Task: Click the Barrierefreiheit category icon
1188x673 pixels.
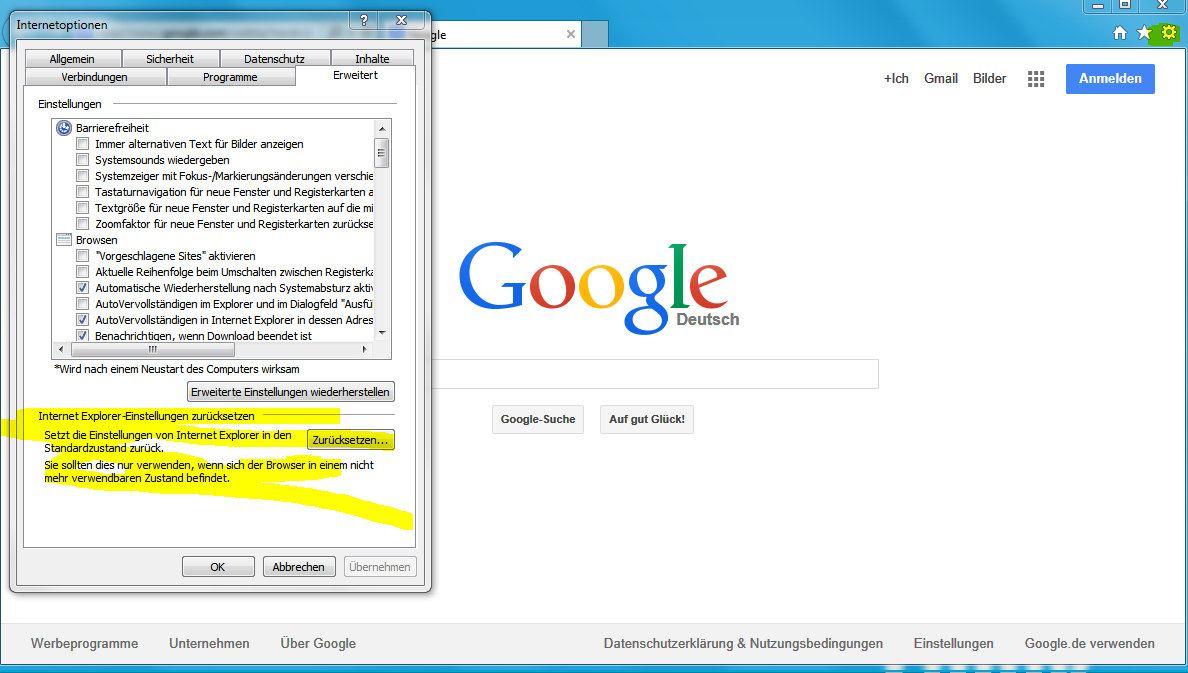Action: pyautogui.click(x=64, y=128)
